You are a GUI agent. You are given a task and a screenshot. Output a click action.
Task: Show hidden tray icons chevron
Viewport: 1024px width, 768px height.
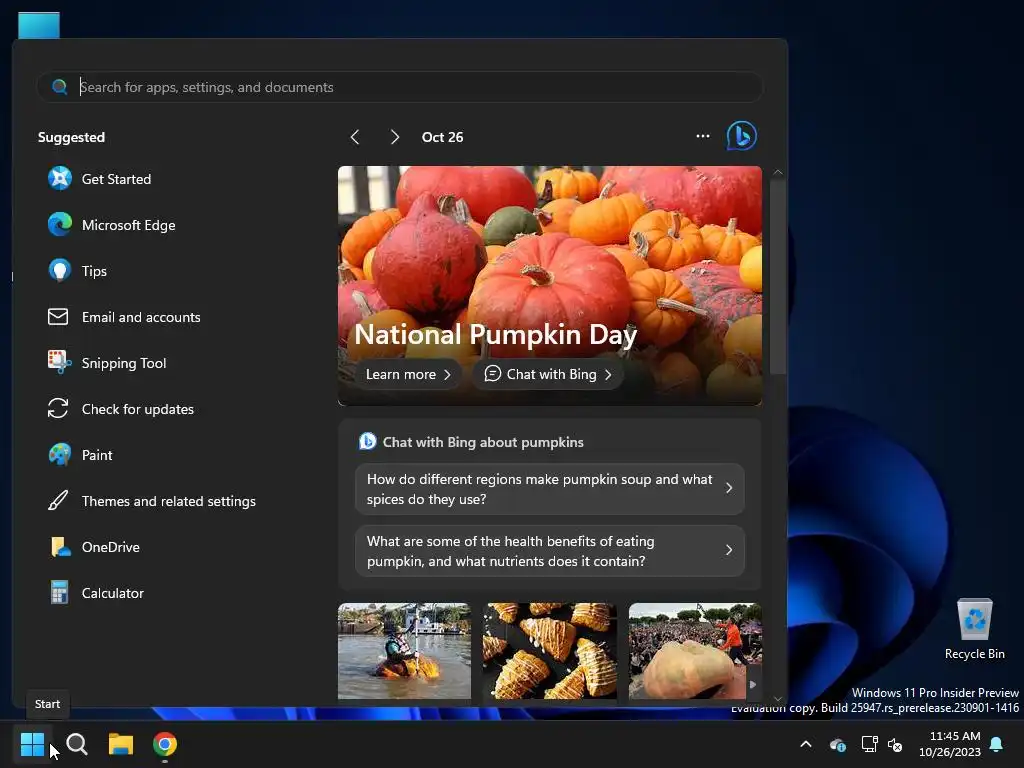click(806, 744)
